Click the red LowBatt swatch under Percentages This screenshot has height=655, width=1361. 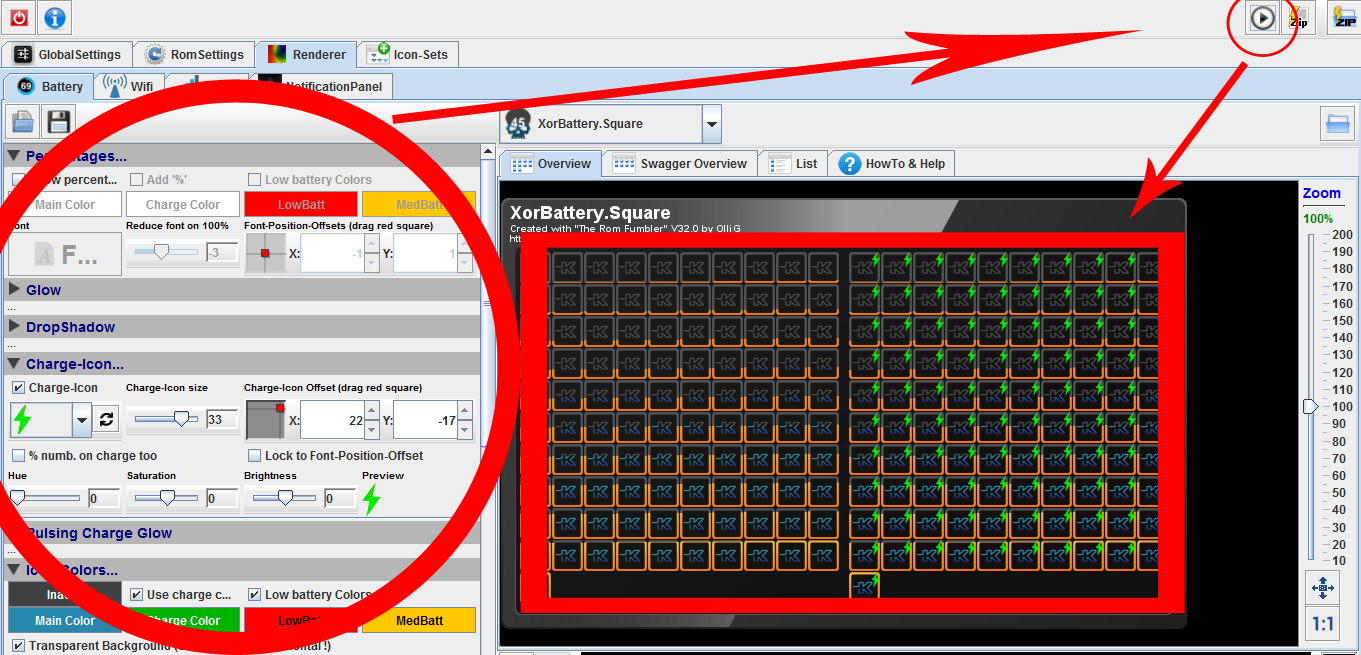[x=301, y=204]
